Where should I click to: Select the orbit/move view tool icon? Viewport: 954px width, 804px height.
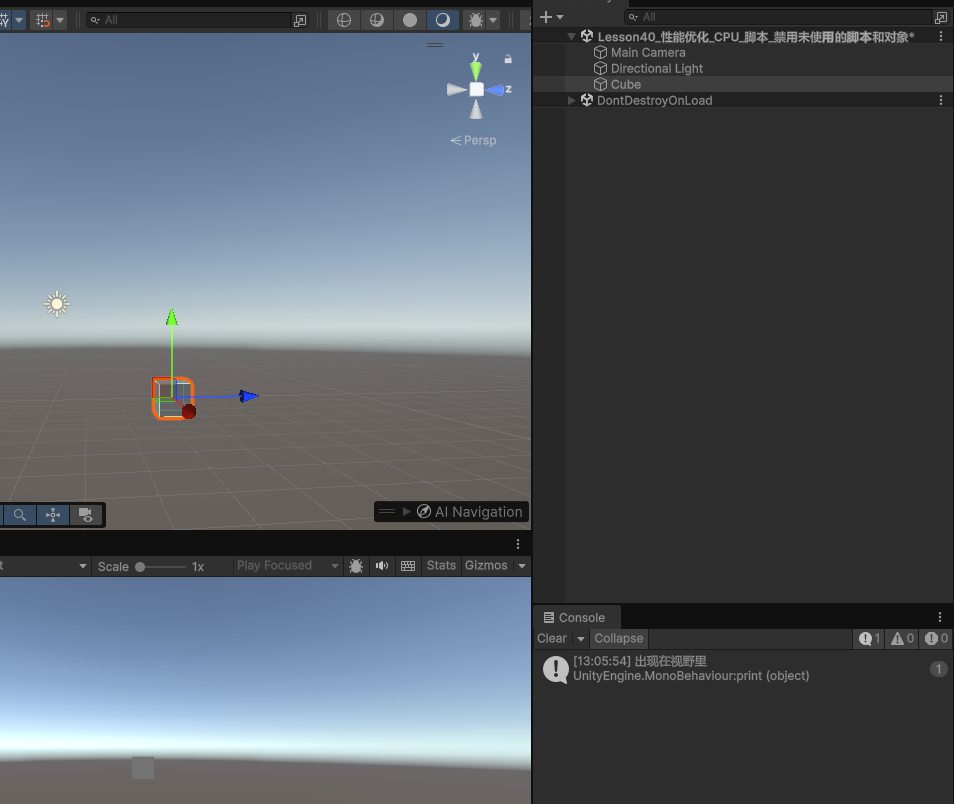tap(52, 515)
